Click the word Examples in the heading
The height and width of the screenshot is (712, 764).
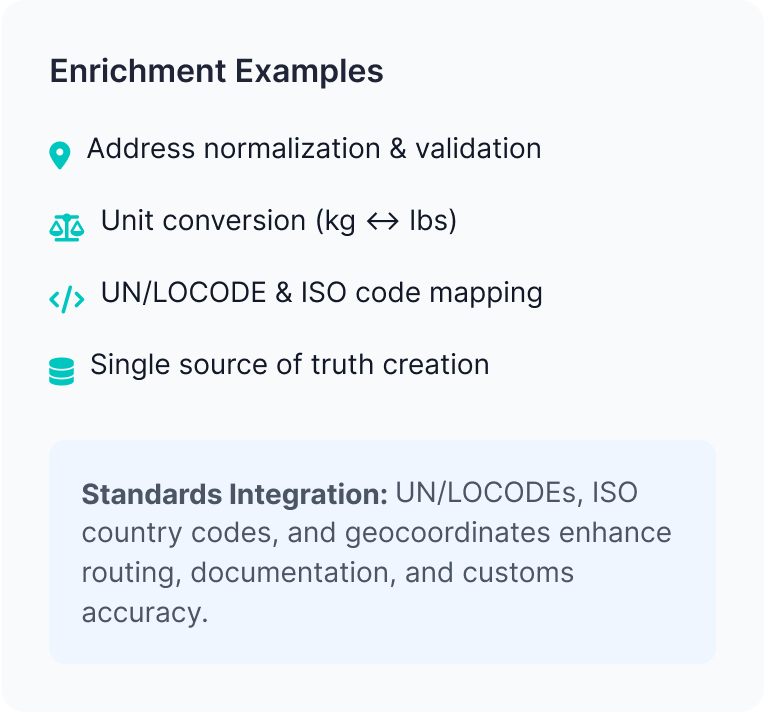click(x=309, y=73)
